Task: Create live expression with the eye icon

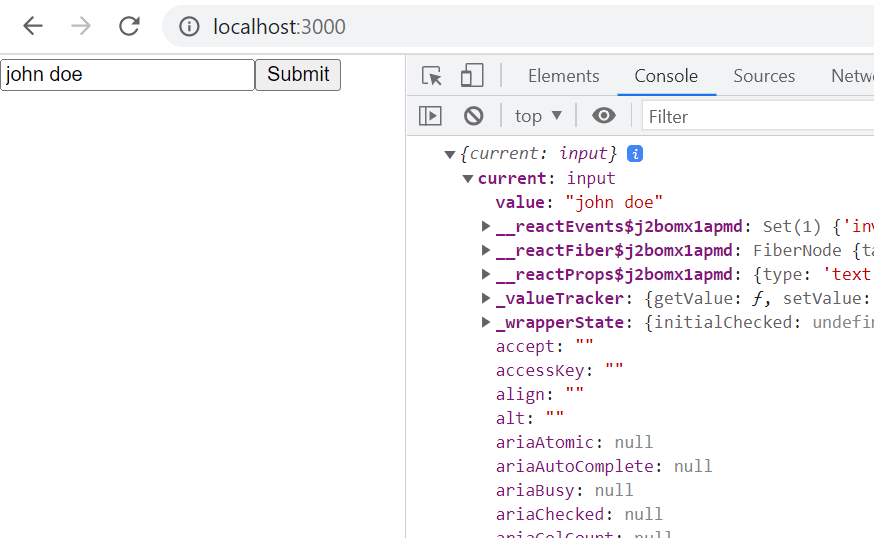Action: point(604,115)
